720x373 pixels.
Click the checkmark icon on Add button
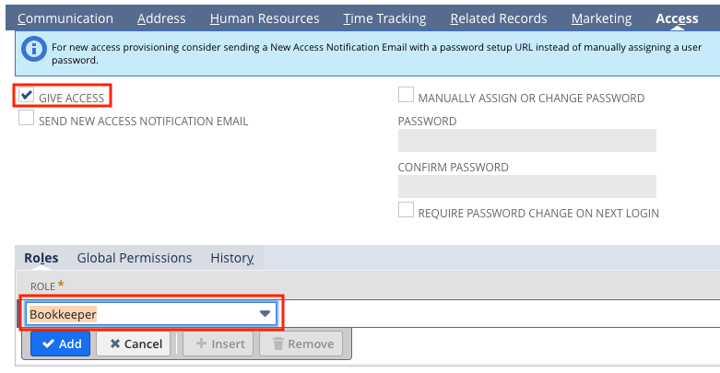pos(48,344)
